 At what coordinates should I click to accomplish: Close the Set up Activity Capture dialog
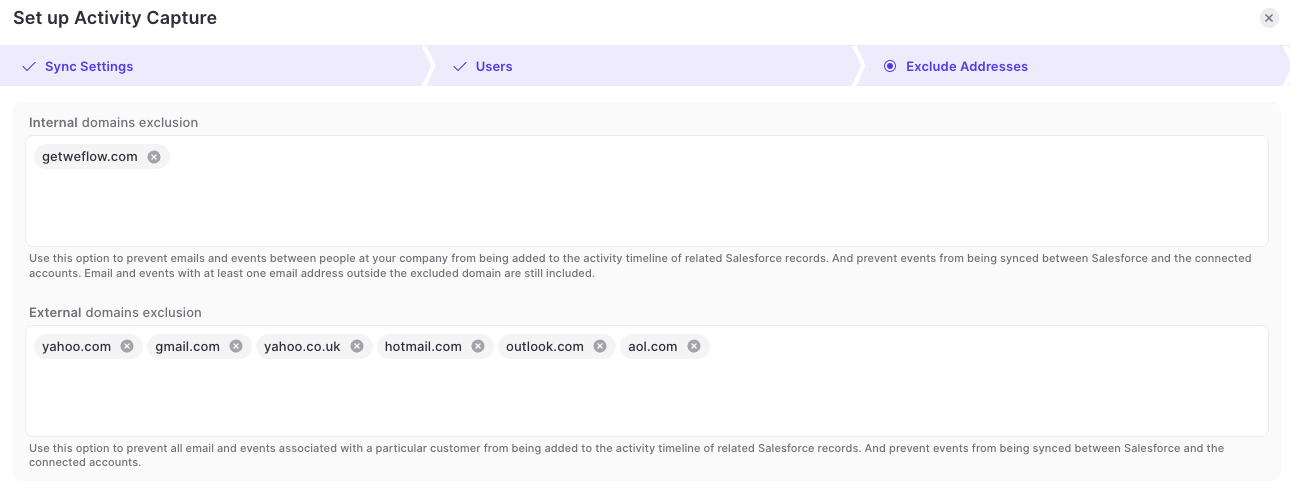tap(1269, 18)
